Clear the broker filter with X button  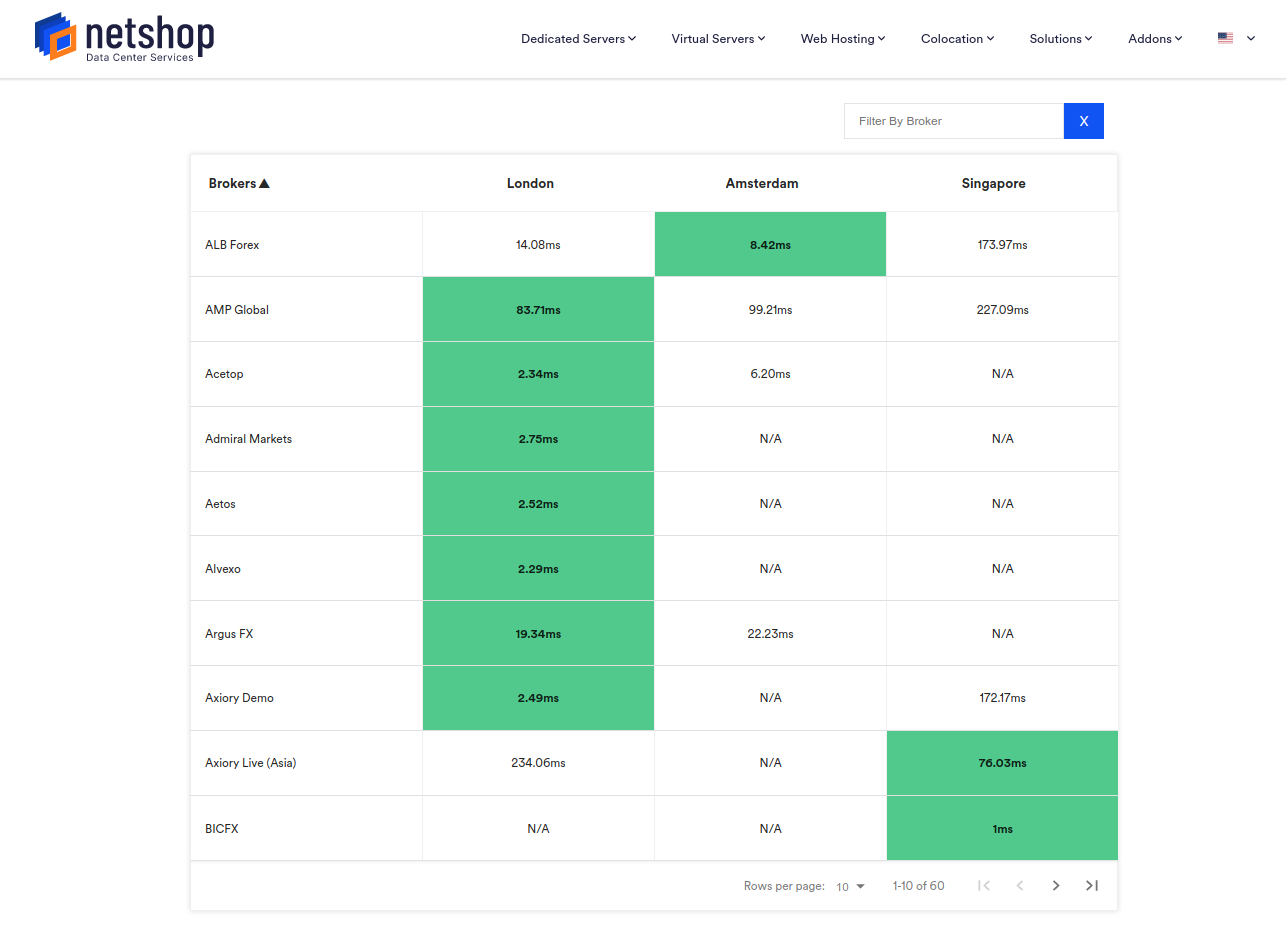(1084, 121)
